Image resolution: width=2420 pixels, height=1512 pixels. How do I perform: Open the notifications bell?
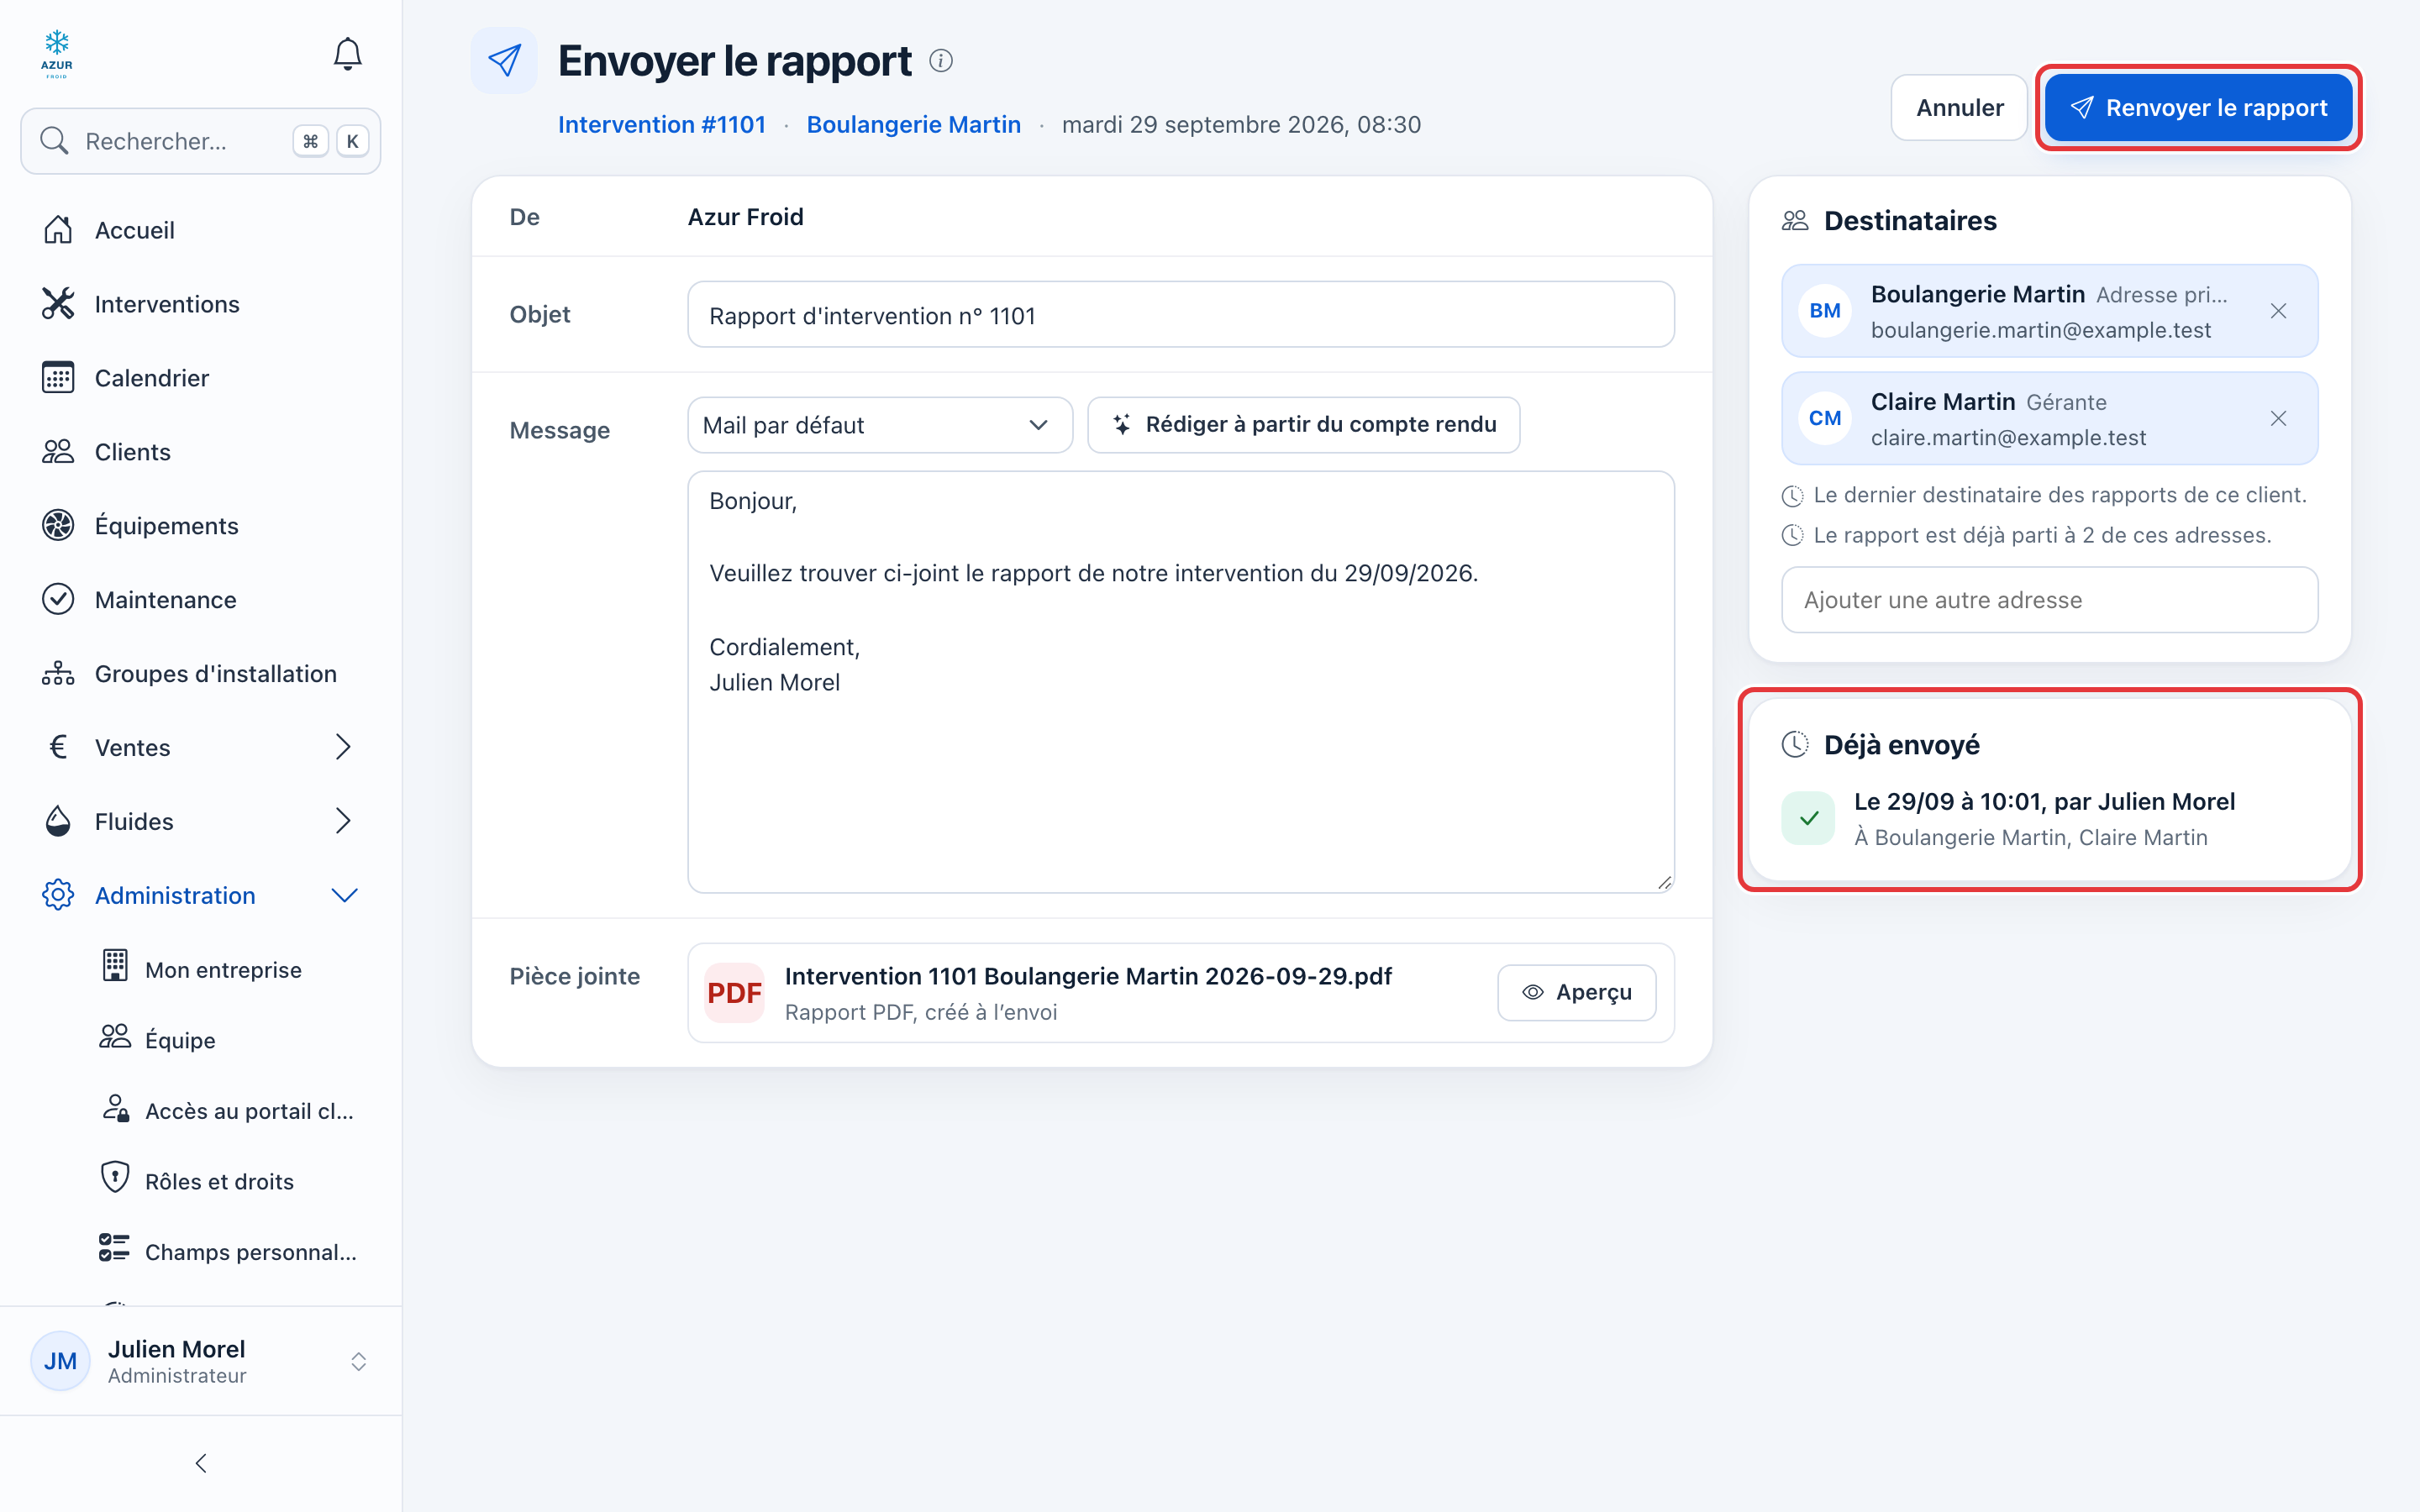347,54
